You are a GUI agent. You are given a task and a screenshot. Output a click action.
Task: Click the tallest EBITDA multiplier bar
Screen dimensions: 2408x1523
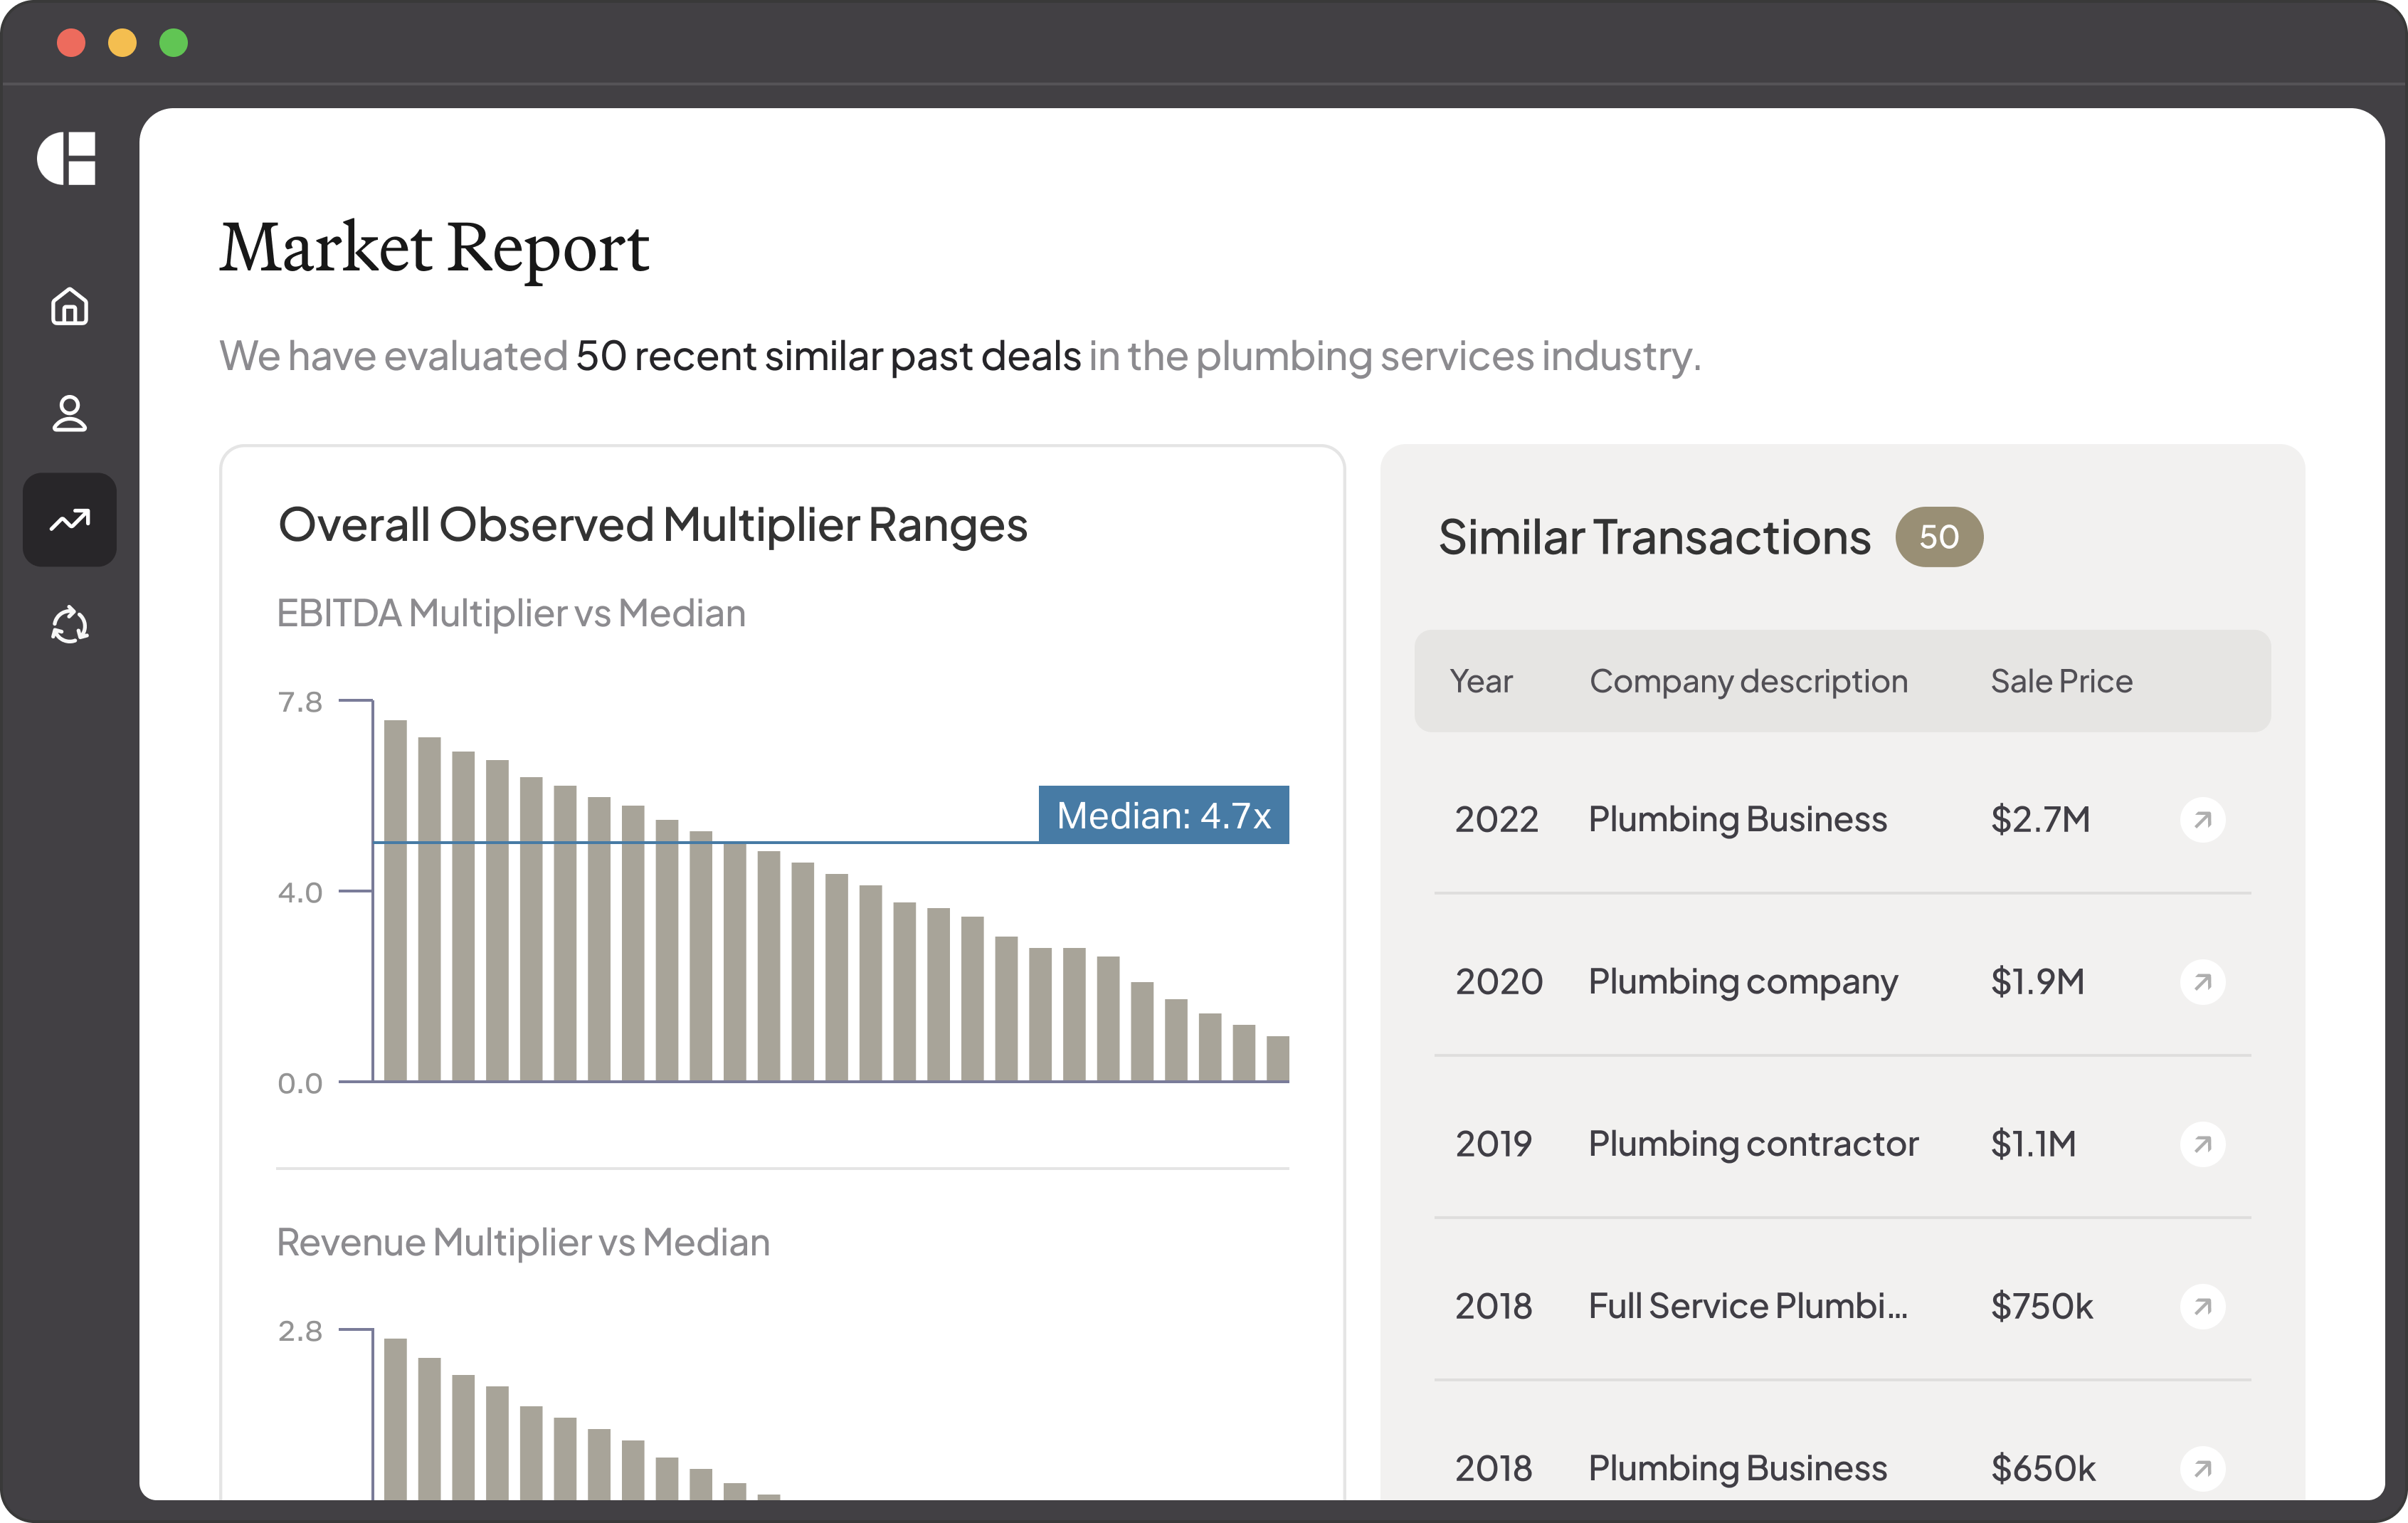tap(395, 900)
